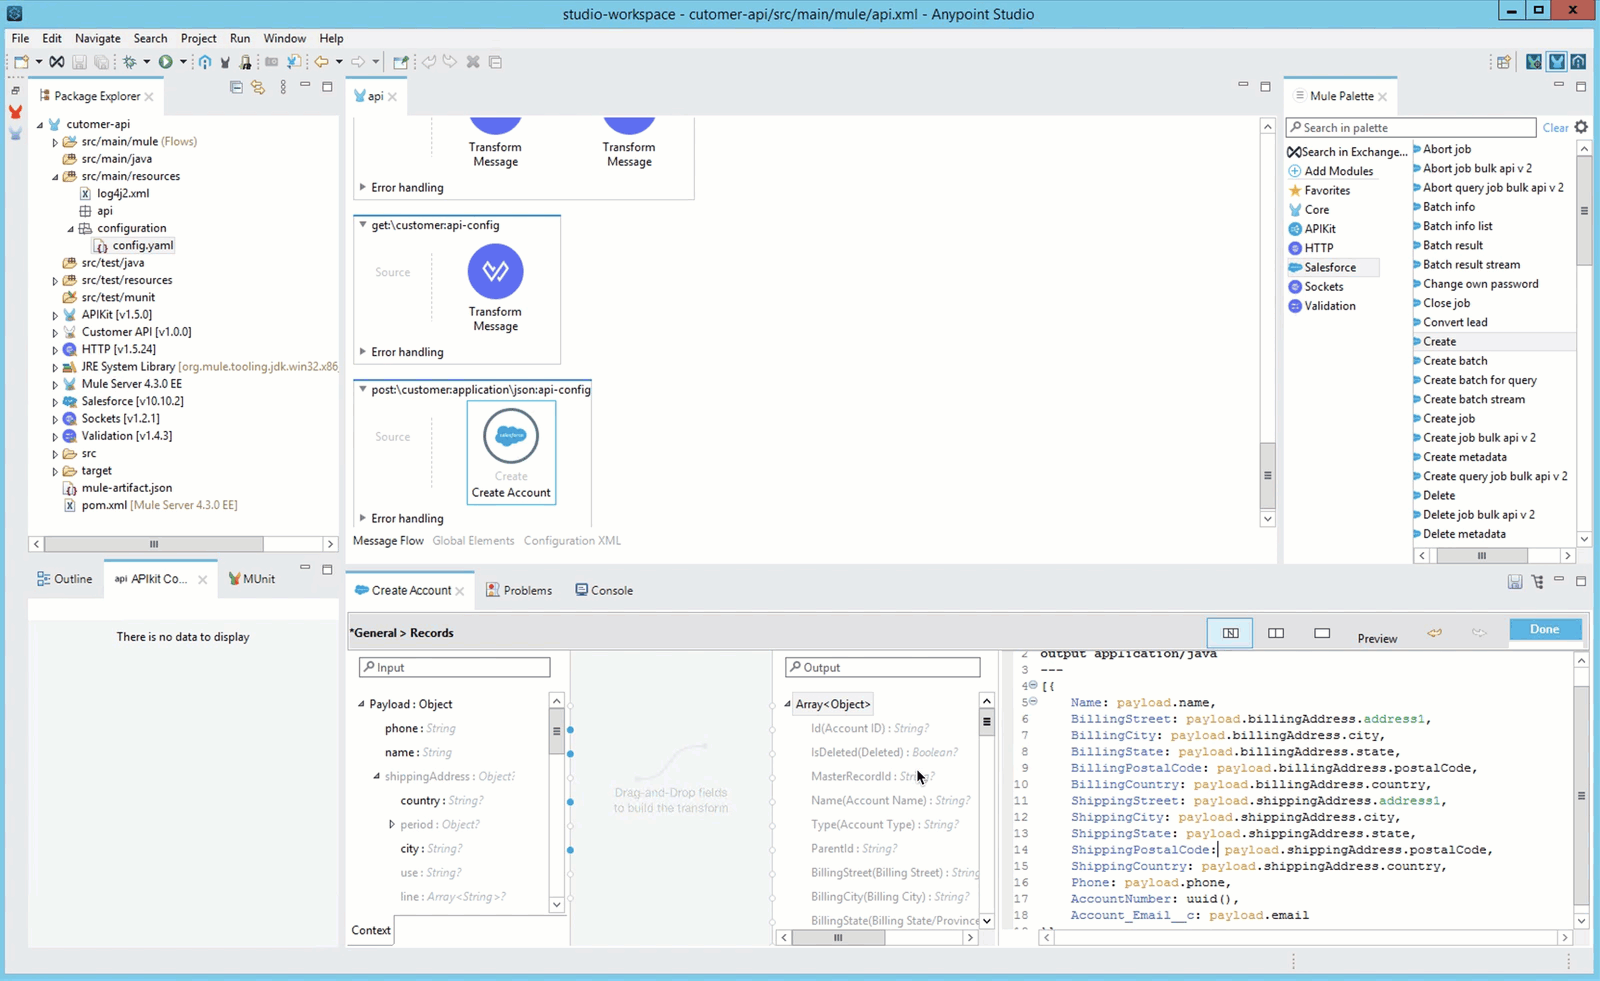This screenshot has width=1600, height=981.
Task: Switch to the Console tab
Action: 604,590
